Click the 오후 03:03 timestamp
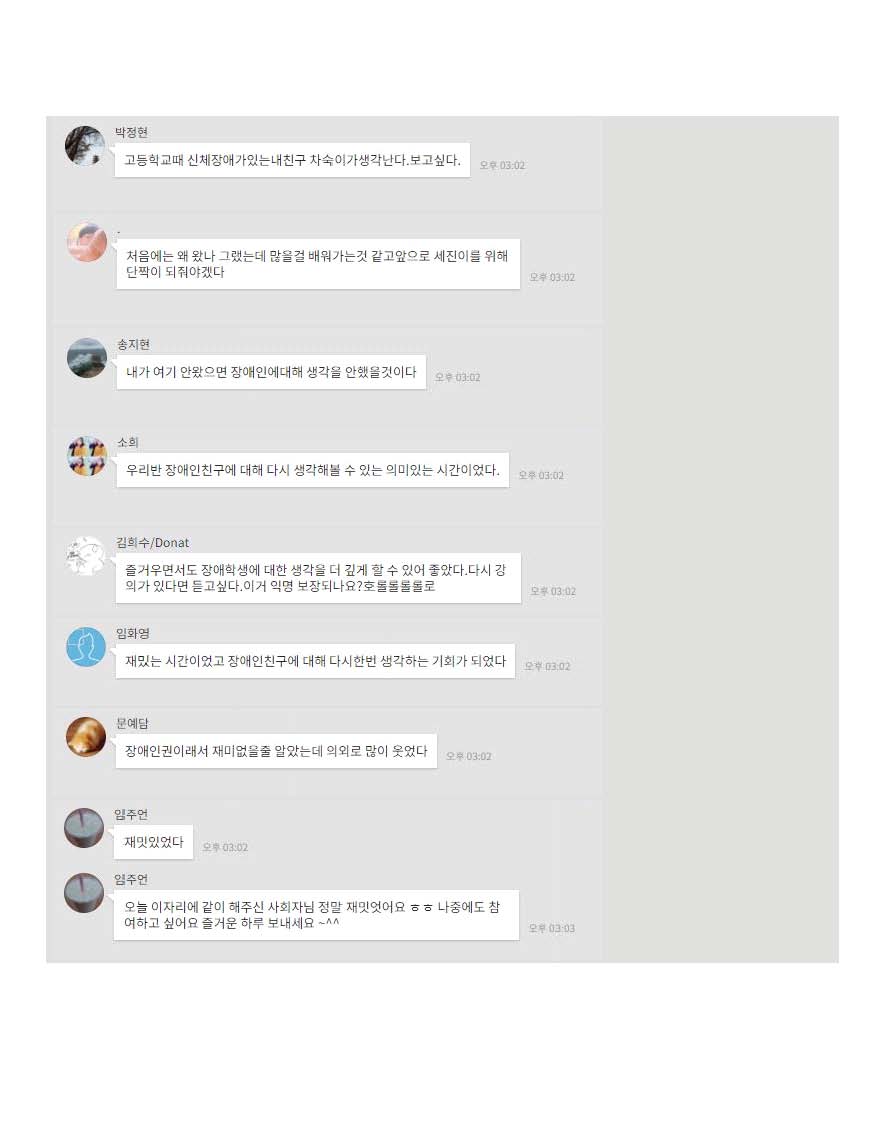This screenshot has width=885, height=1122. pyautogui.click(x=552, y=928)
